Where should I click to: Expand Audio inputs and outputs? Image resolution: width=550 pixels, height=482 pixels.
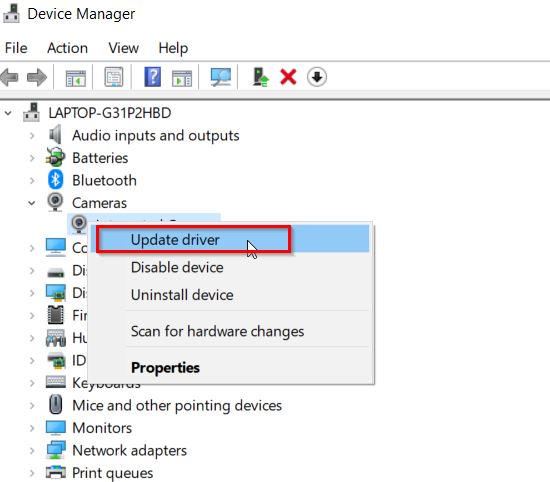pos(32,136)
